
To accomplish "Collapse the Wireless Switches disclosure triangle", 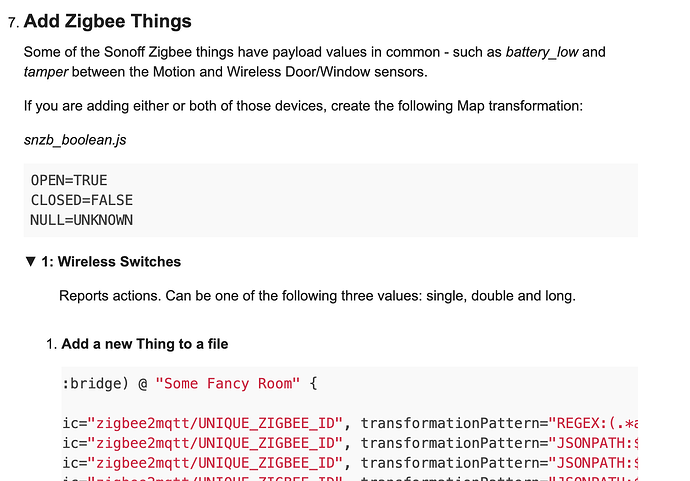I will click(x=31, y=262).
